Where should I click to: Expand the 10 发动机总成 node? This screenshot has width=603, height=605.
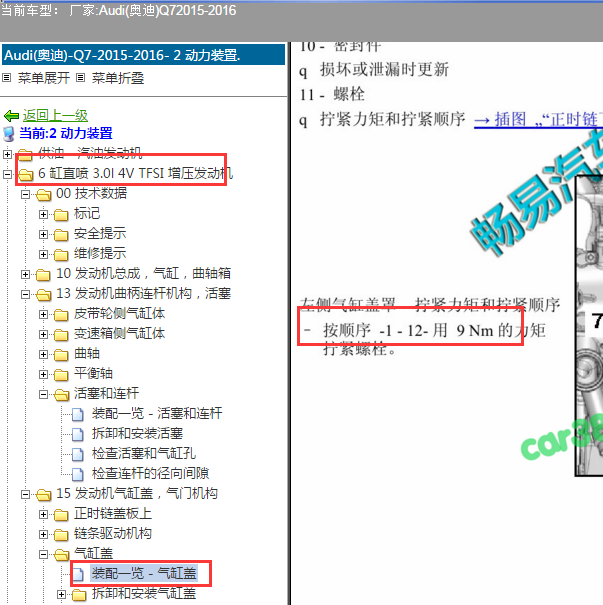(25, 274)
